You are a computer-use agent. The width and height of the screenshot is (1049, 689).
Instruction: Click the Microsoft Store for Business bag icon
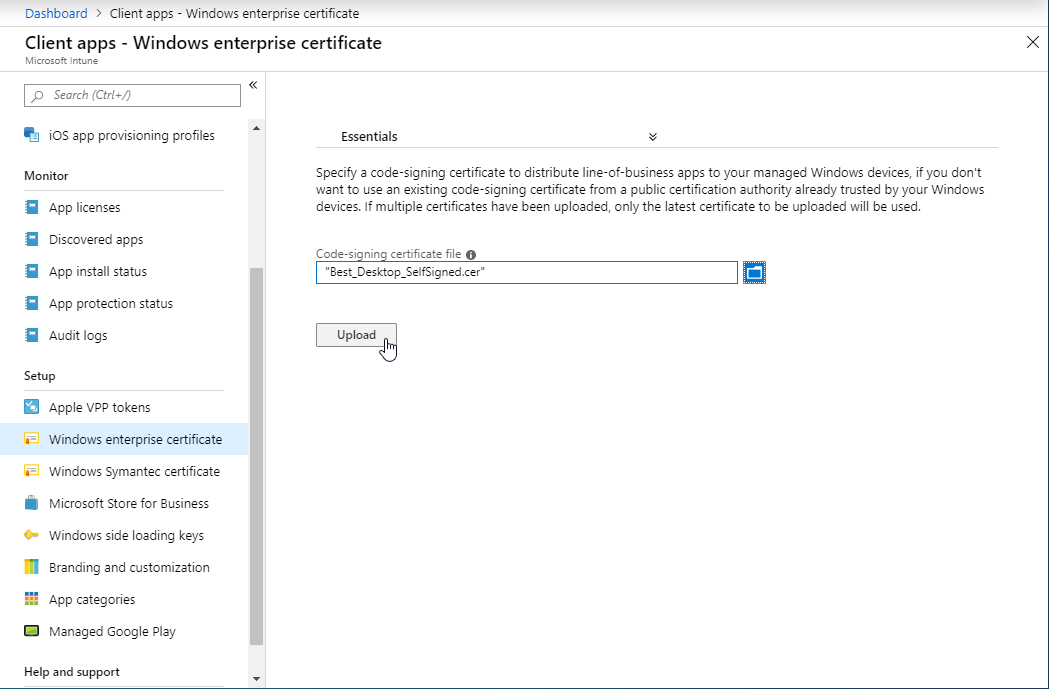[31, 504]
